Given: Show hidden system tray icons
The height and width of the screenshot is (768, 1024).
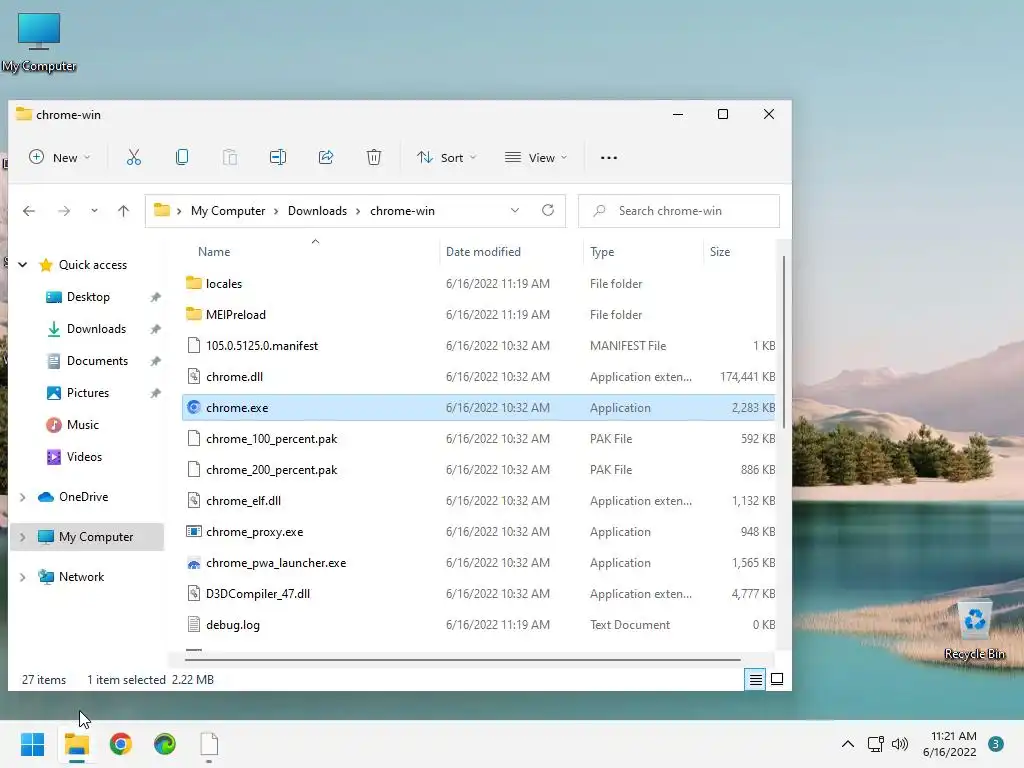Looking at the screenshot, I should click(x=848, y=744).
